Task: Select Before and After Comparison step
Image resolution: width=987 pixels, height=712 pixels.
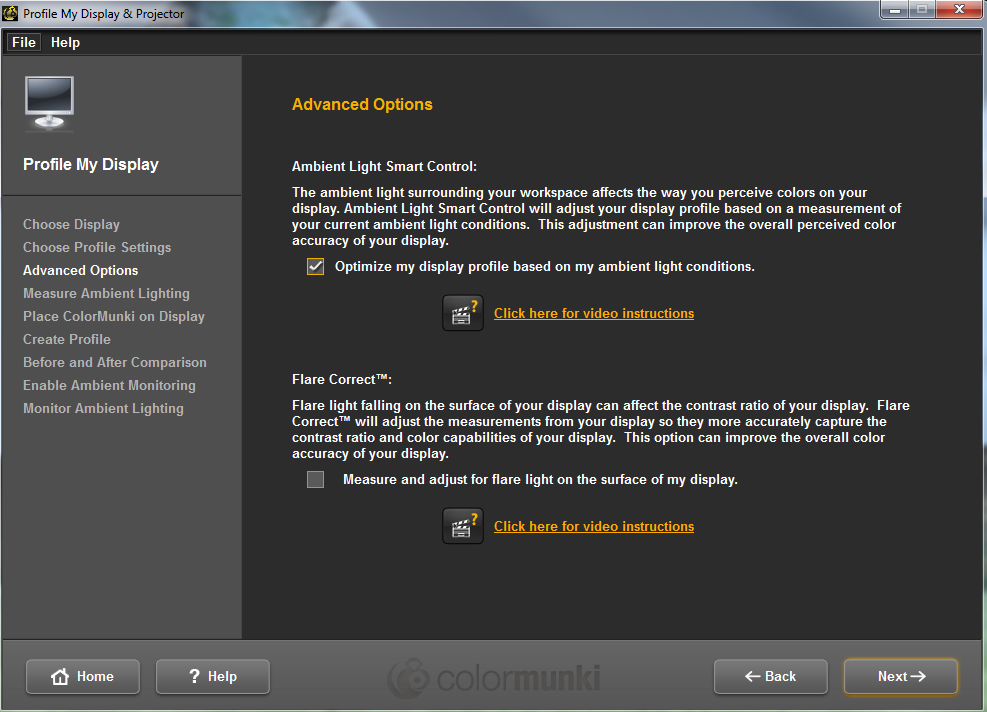Action: click(x=115, y=362)
